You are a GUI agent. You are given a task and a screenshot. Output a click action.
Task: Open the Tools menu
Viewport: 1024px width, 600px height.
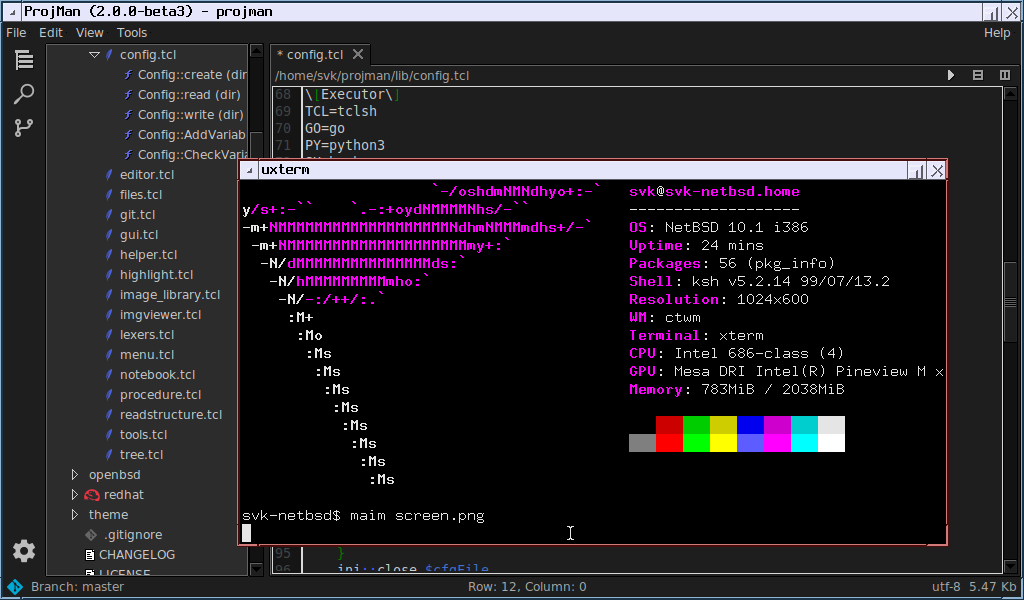point(132,33)
